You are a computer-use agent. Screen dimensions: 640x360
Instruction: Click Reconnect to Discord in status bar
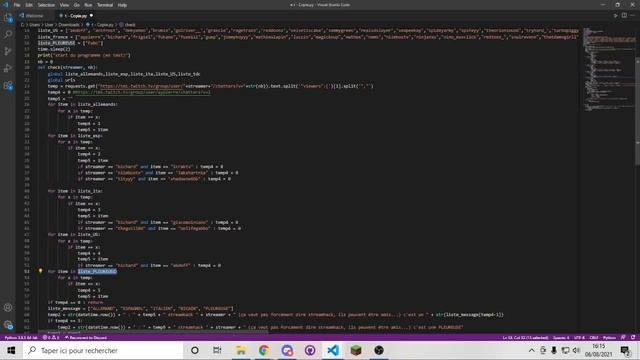[x=86, y=338]
